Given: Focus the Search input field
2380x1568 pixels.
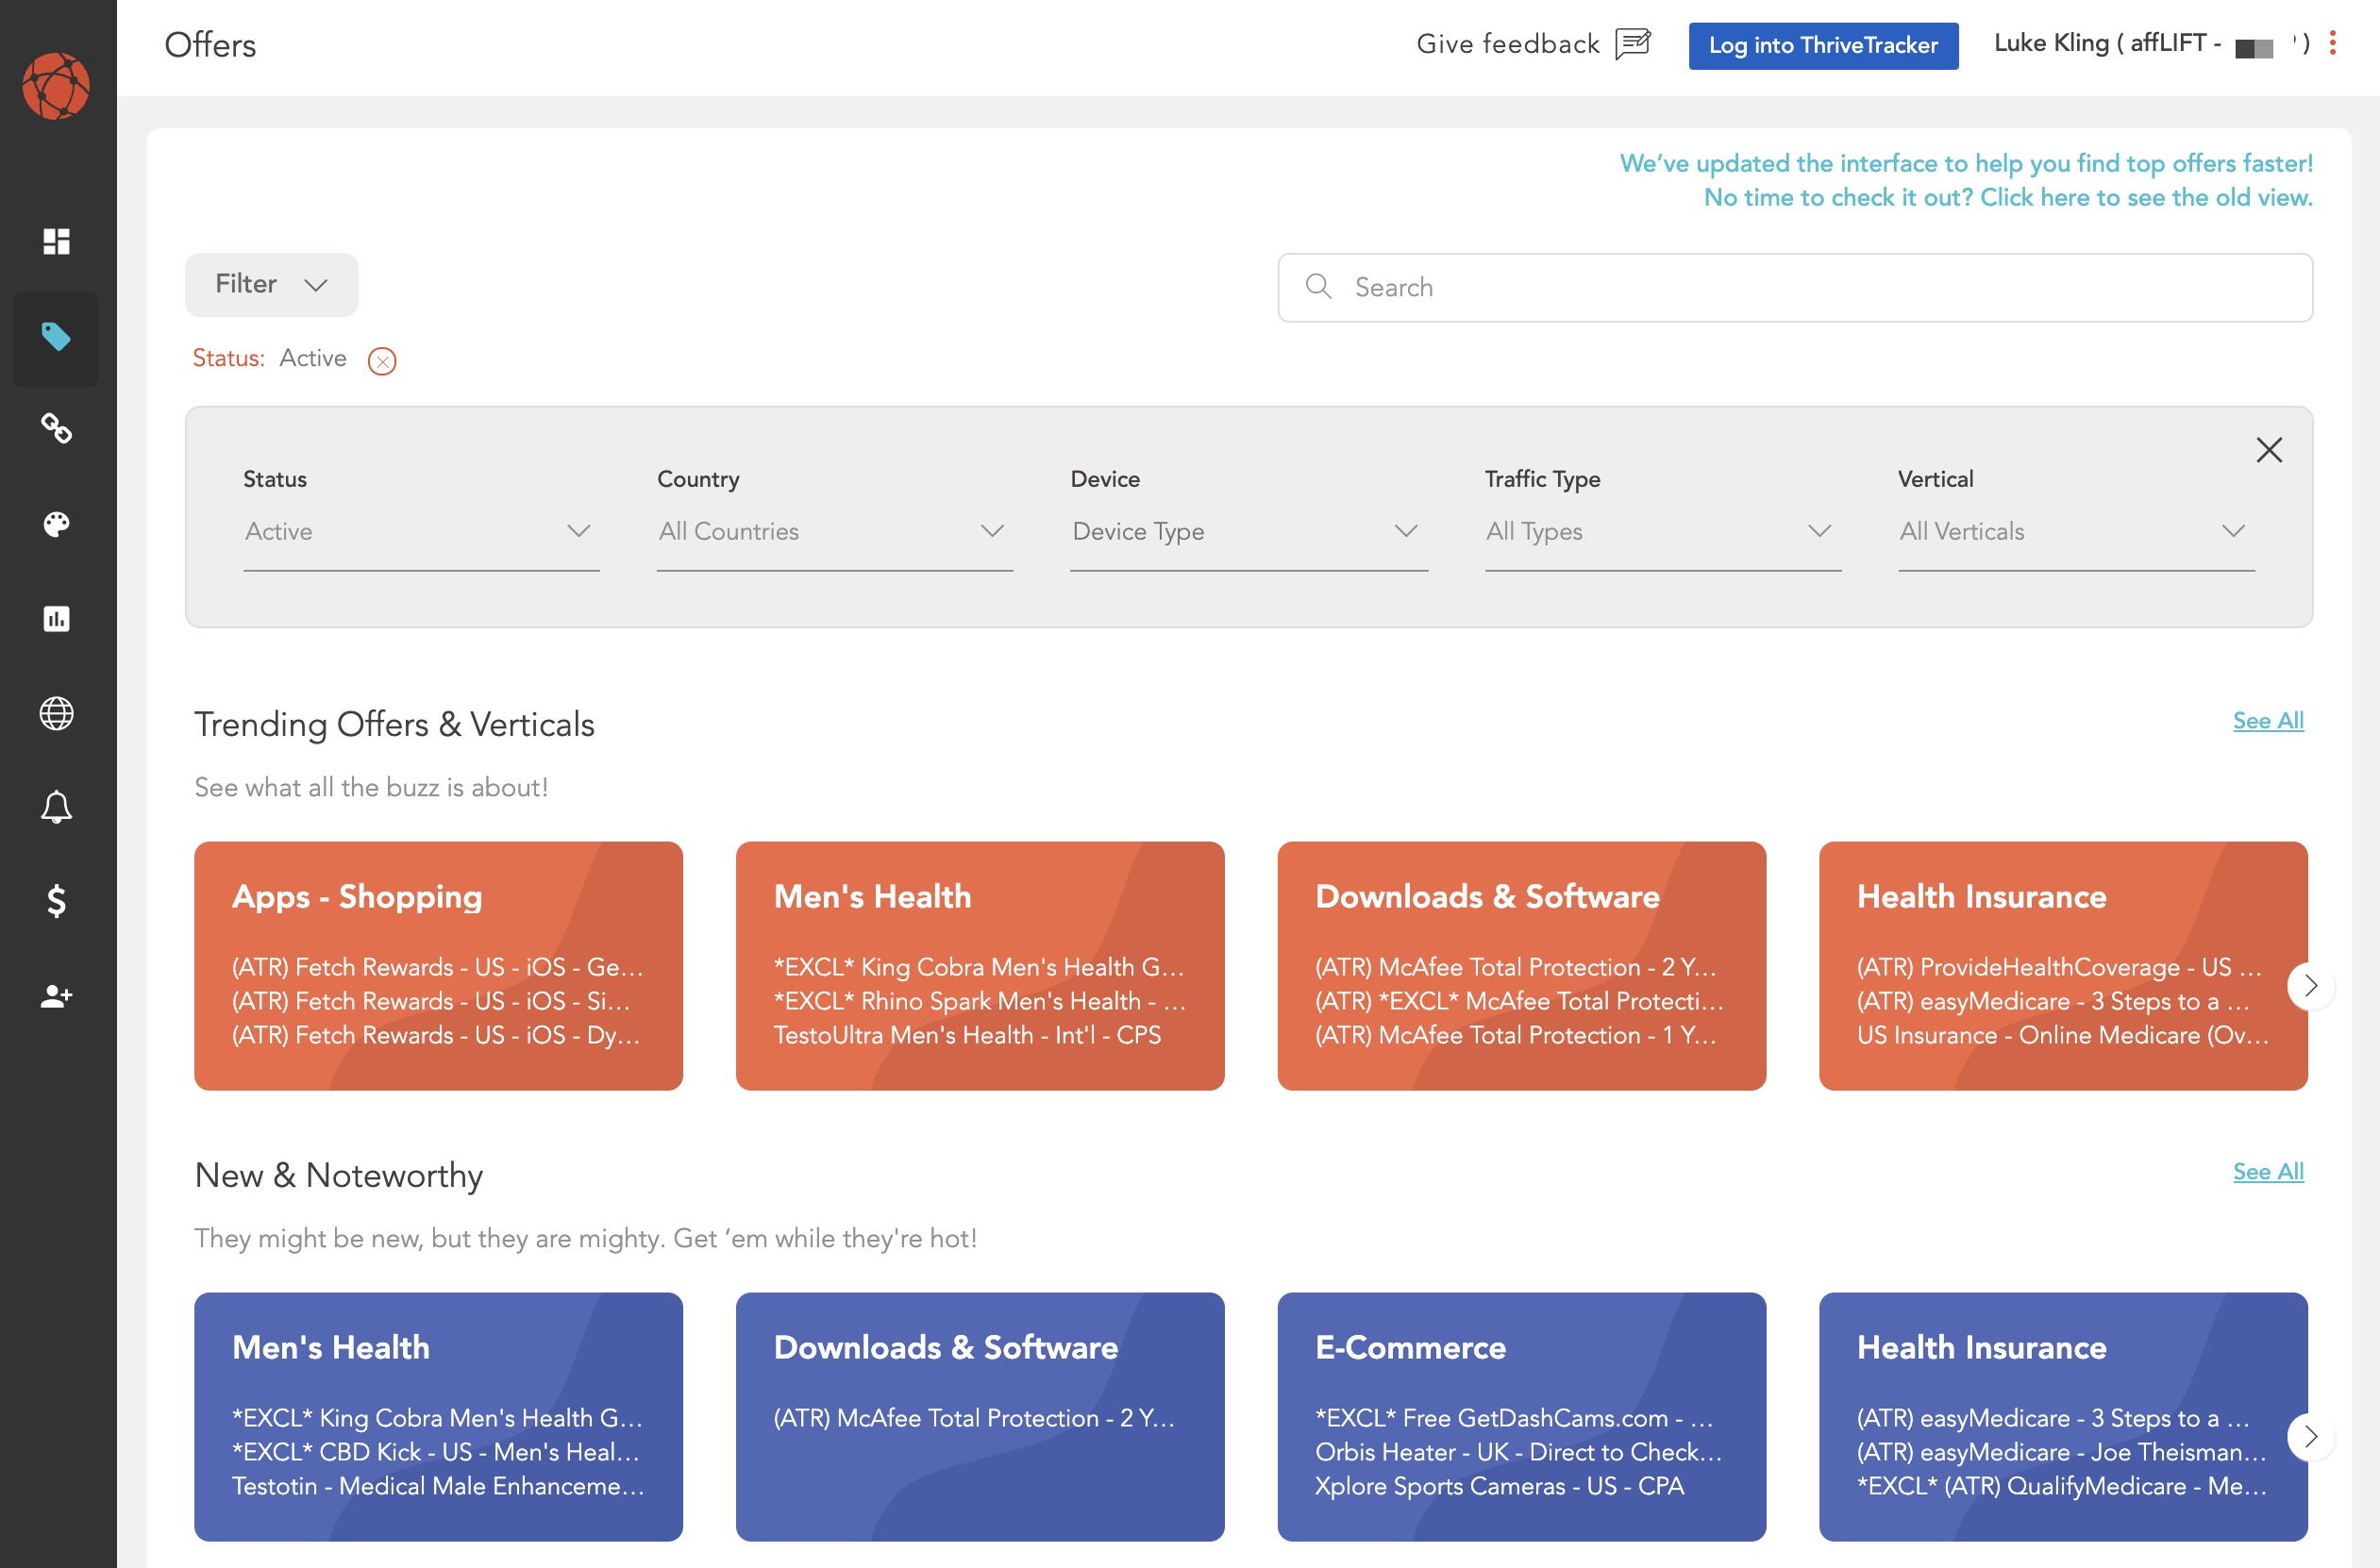Looking at the screenshot, I should [1795, 287].
